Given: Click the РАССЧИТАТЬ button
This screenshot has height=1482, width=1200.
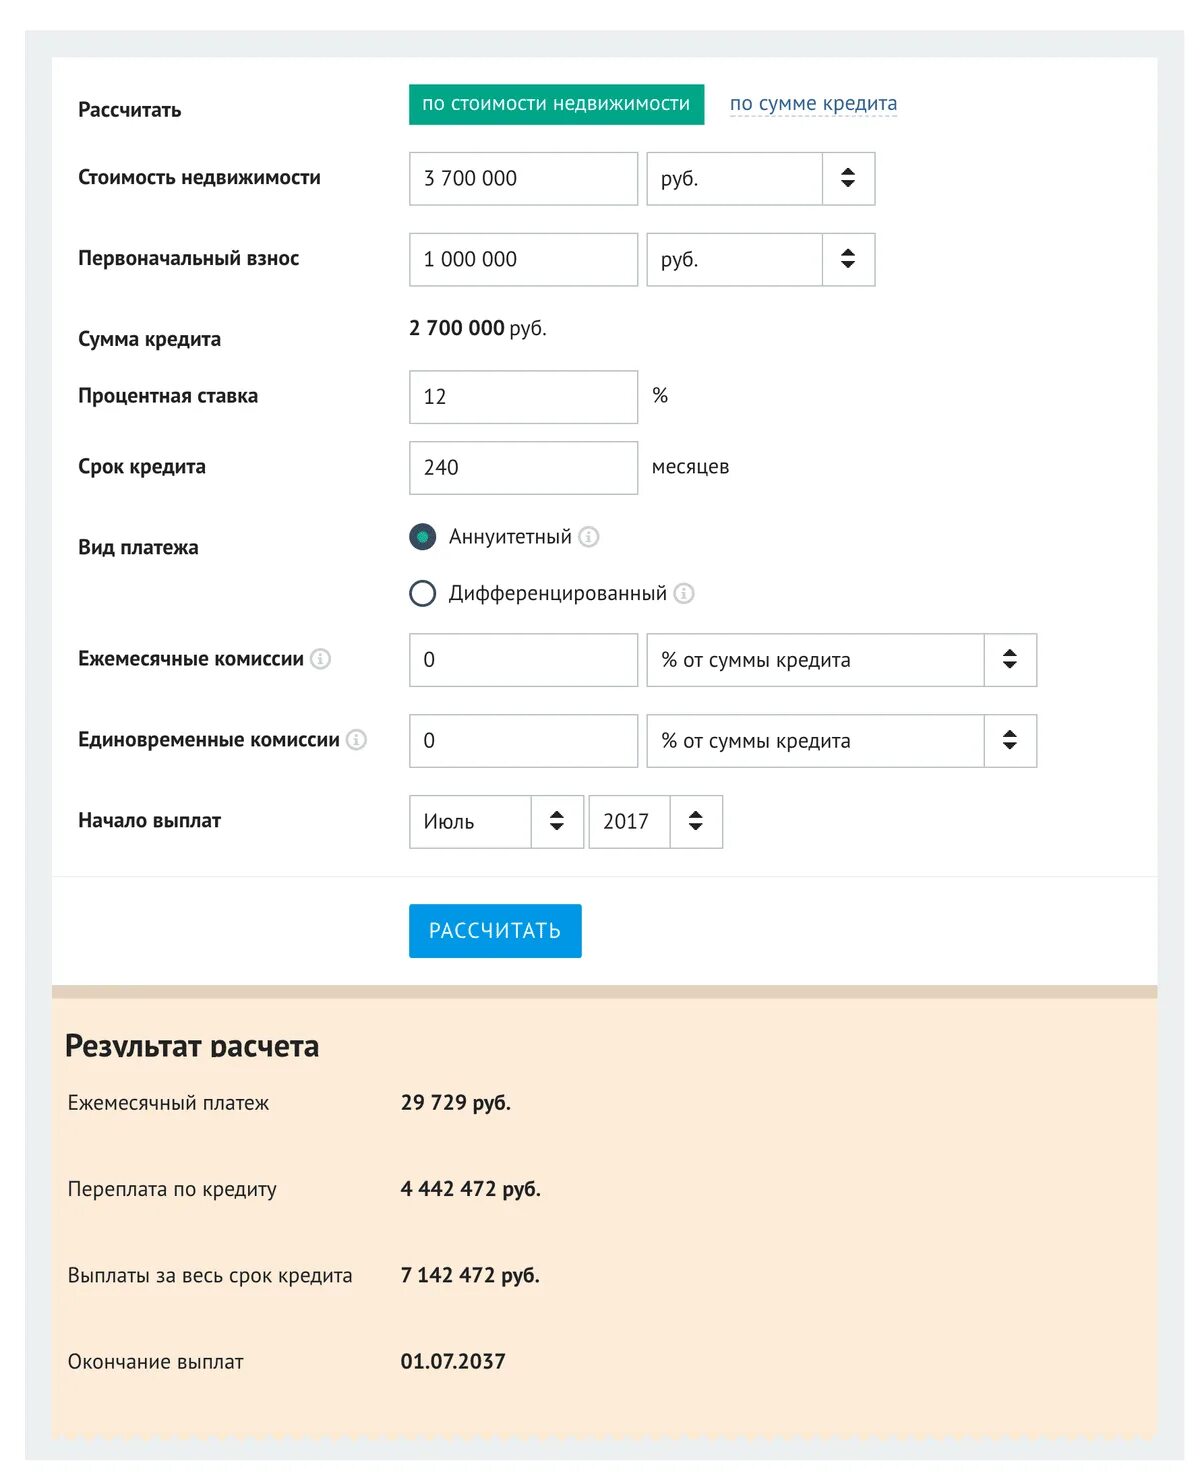Looking at the screenshot, I should 495,931.
